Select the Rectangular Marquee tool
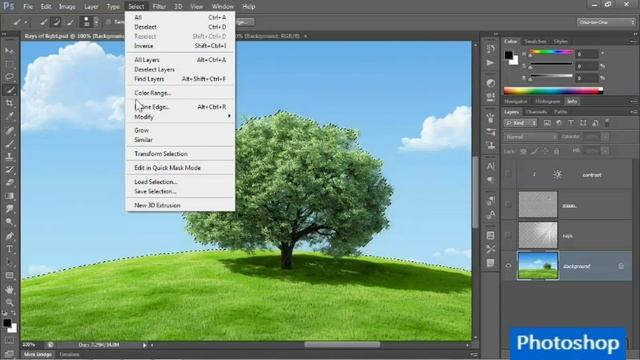640x360 pixels. tap(9, 64)
